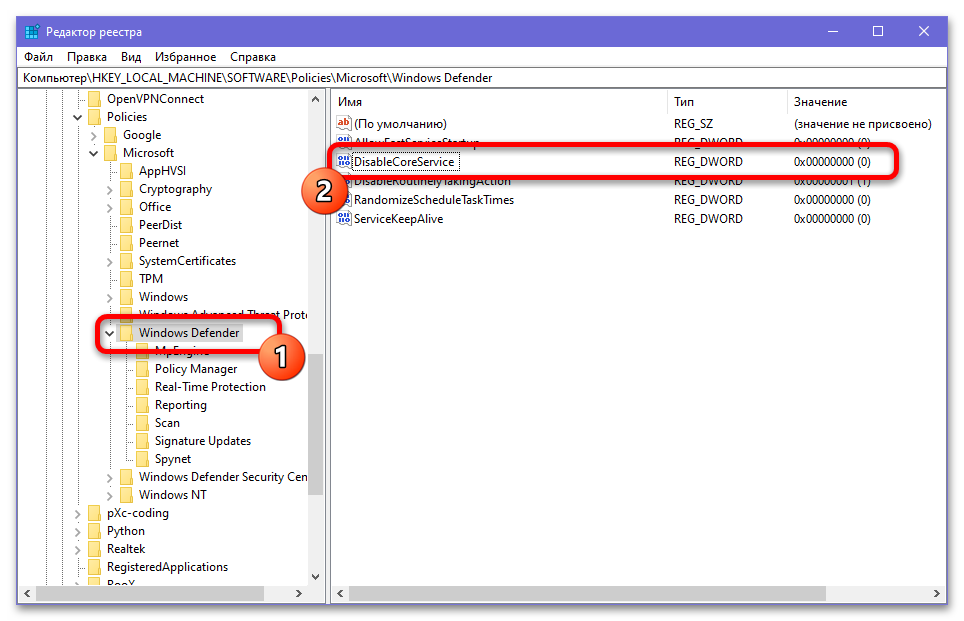Select the pXc-coding key
Image resolution: width=964 pixels, height=621 pixels.
click(x=138, y=513)
